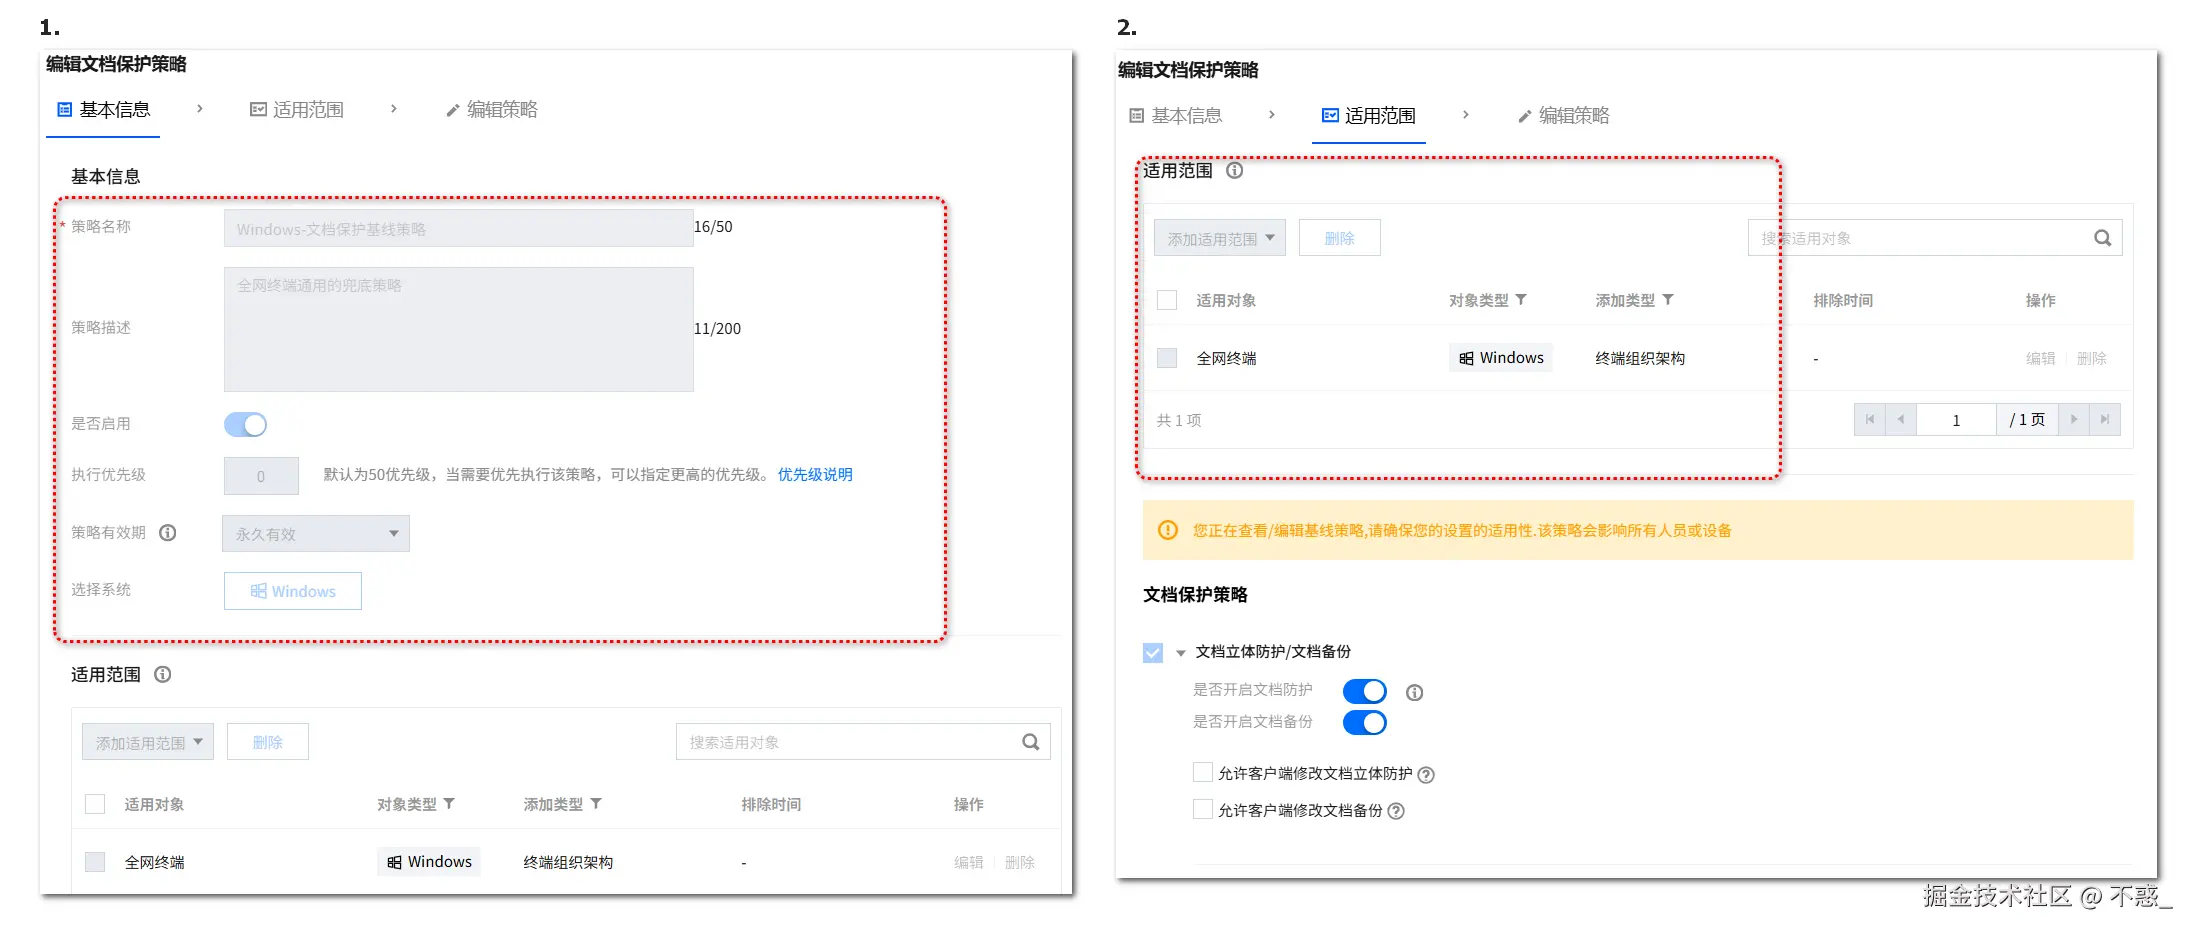Click 终端组织架构 cell in panel 2

coord(1640,358)
